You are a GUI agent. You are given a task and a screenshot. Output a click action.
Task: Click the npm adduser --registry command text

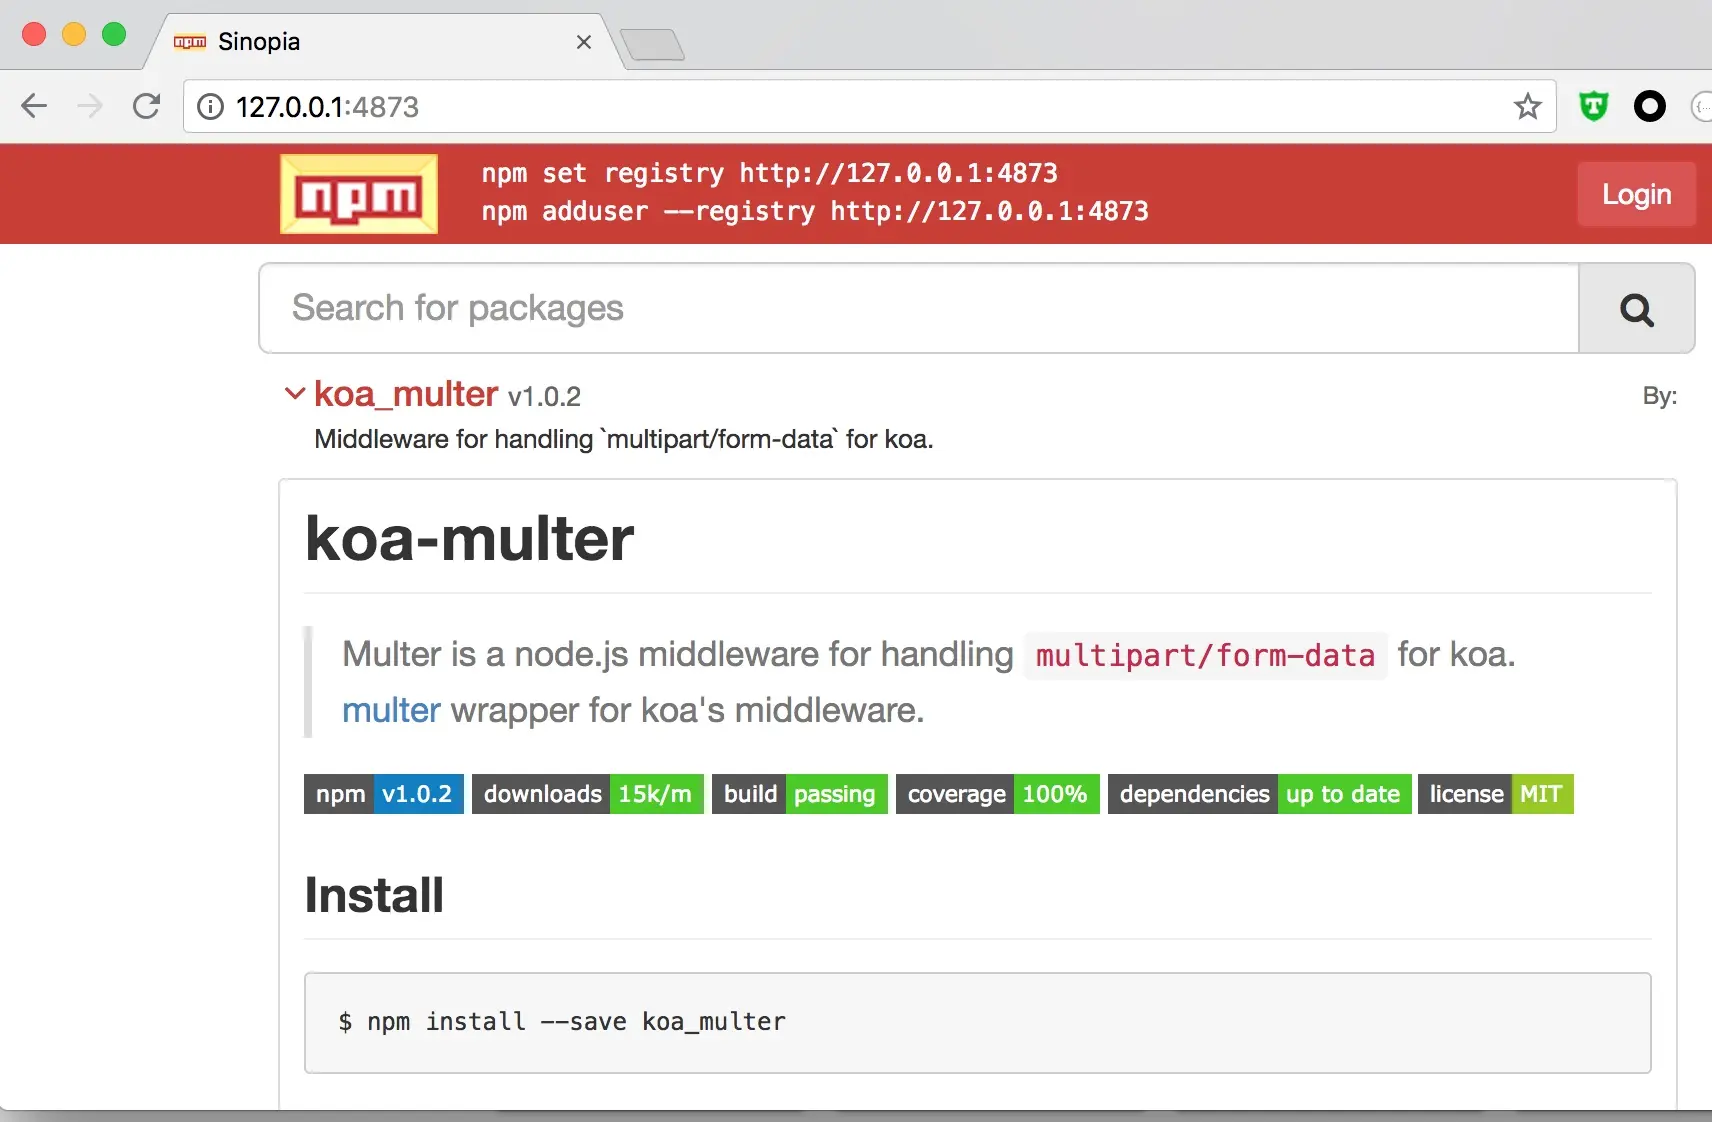tap(815, 211)
